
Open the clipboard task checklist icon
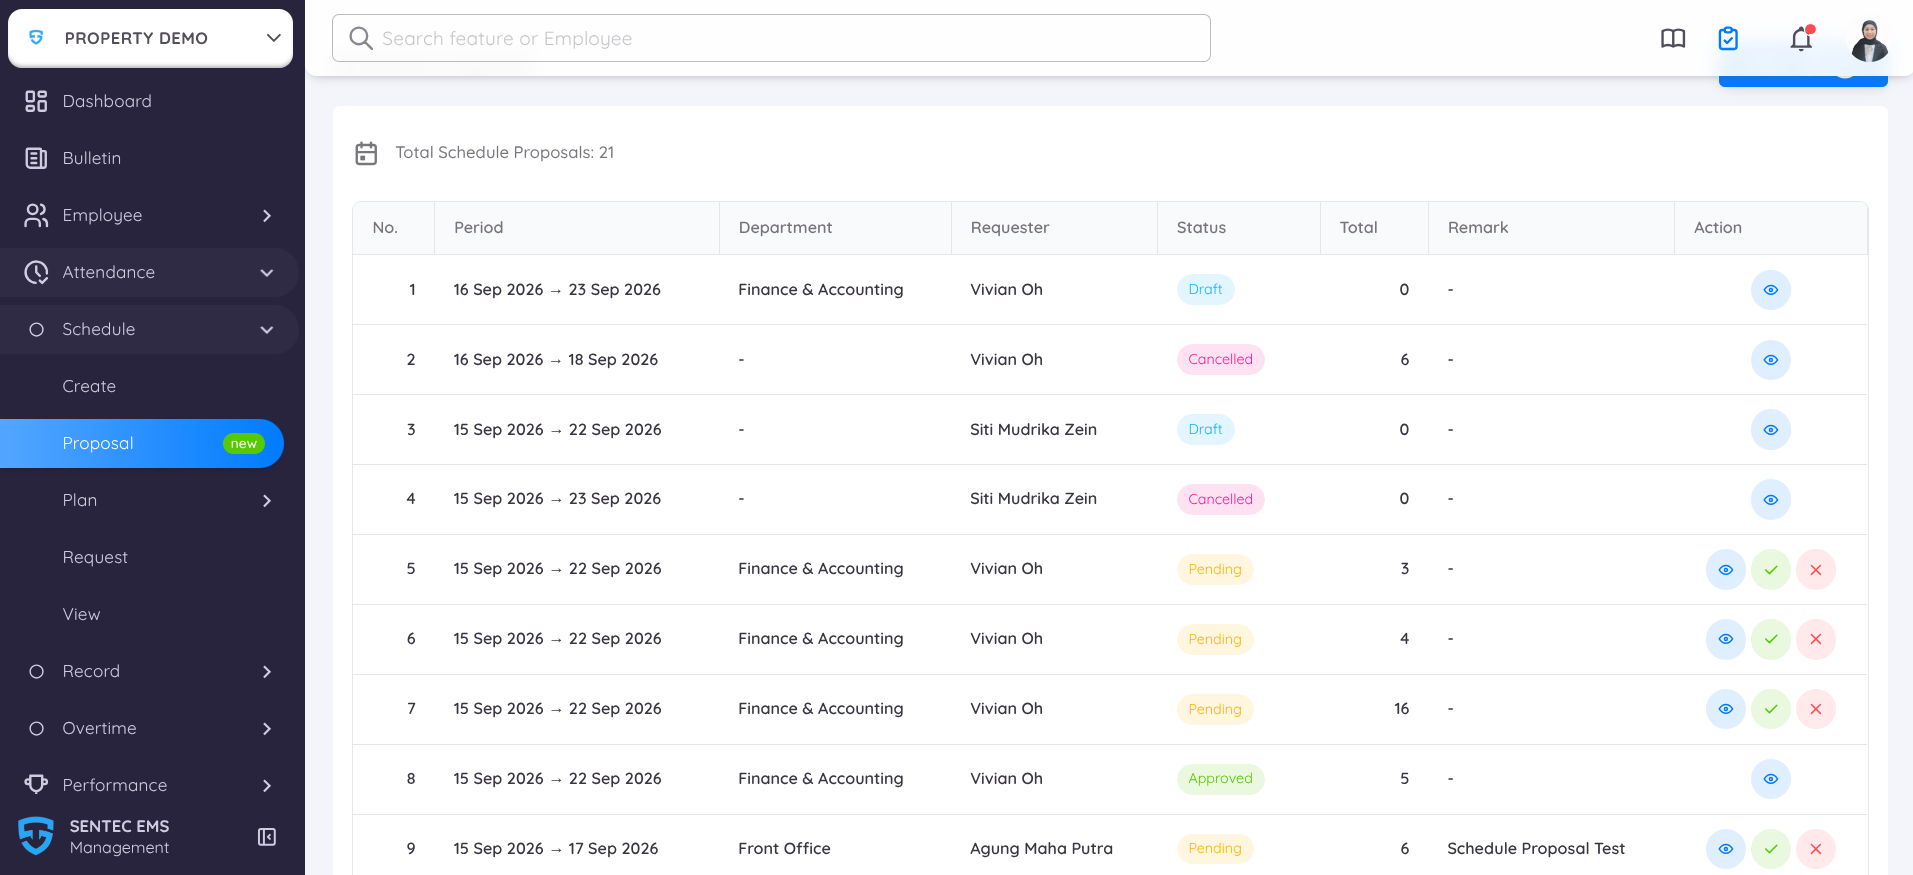[x=1728, y=39]
